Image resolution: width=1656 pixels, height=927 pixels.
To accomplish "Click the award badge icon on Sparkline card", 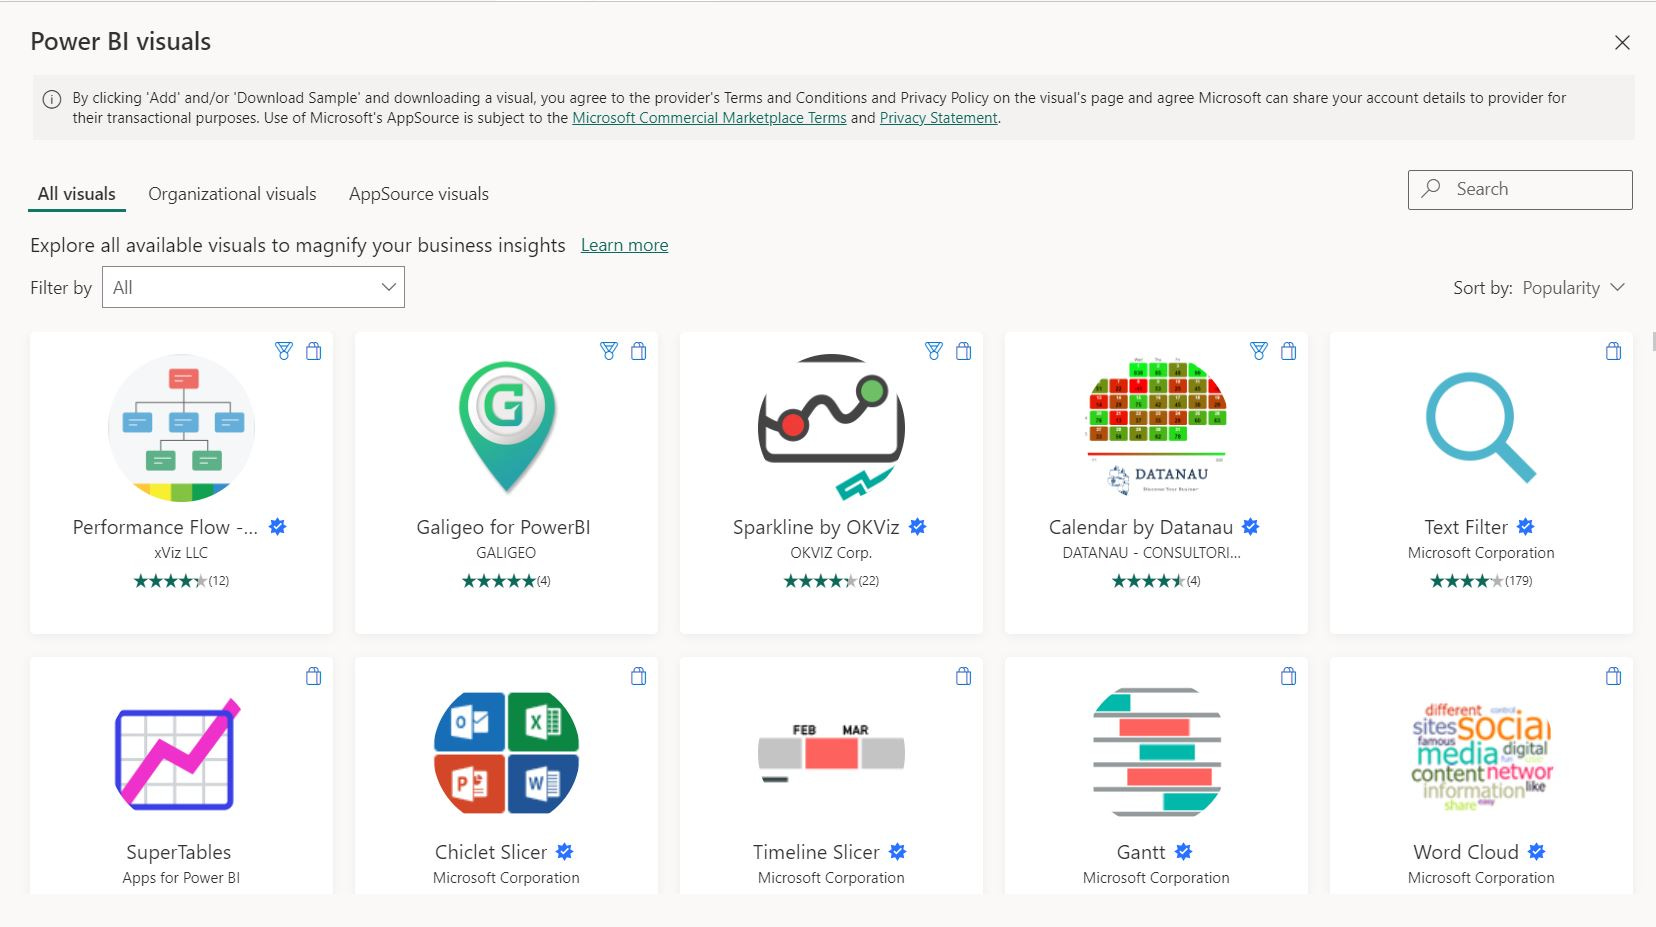I will pos(934,351).
